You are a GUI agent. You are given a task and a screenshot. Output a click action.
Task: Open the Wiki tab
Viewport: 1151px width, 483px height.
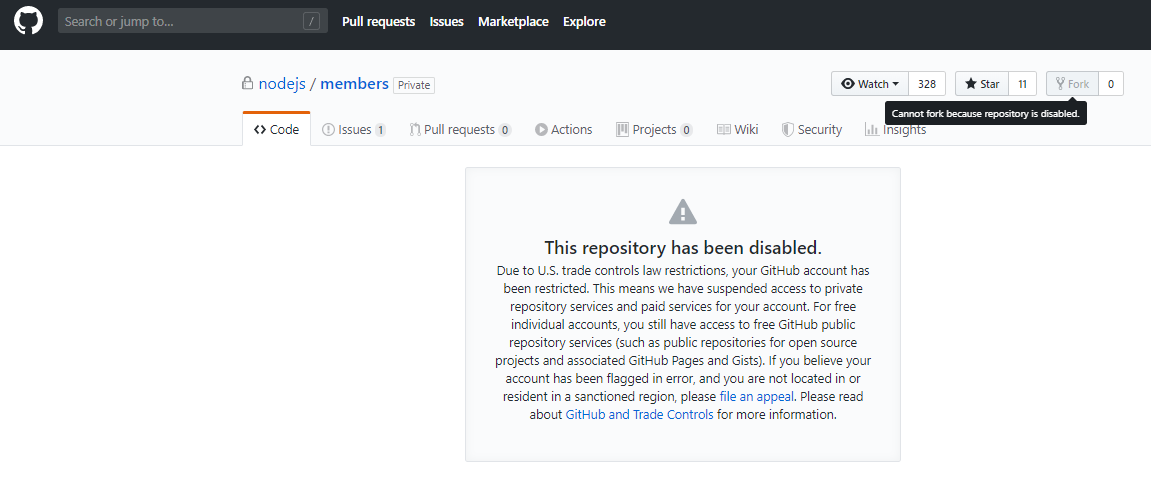[737, 129]
